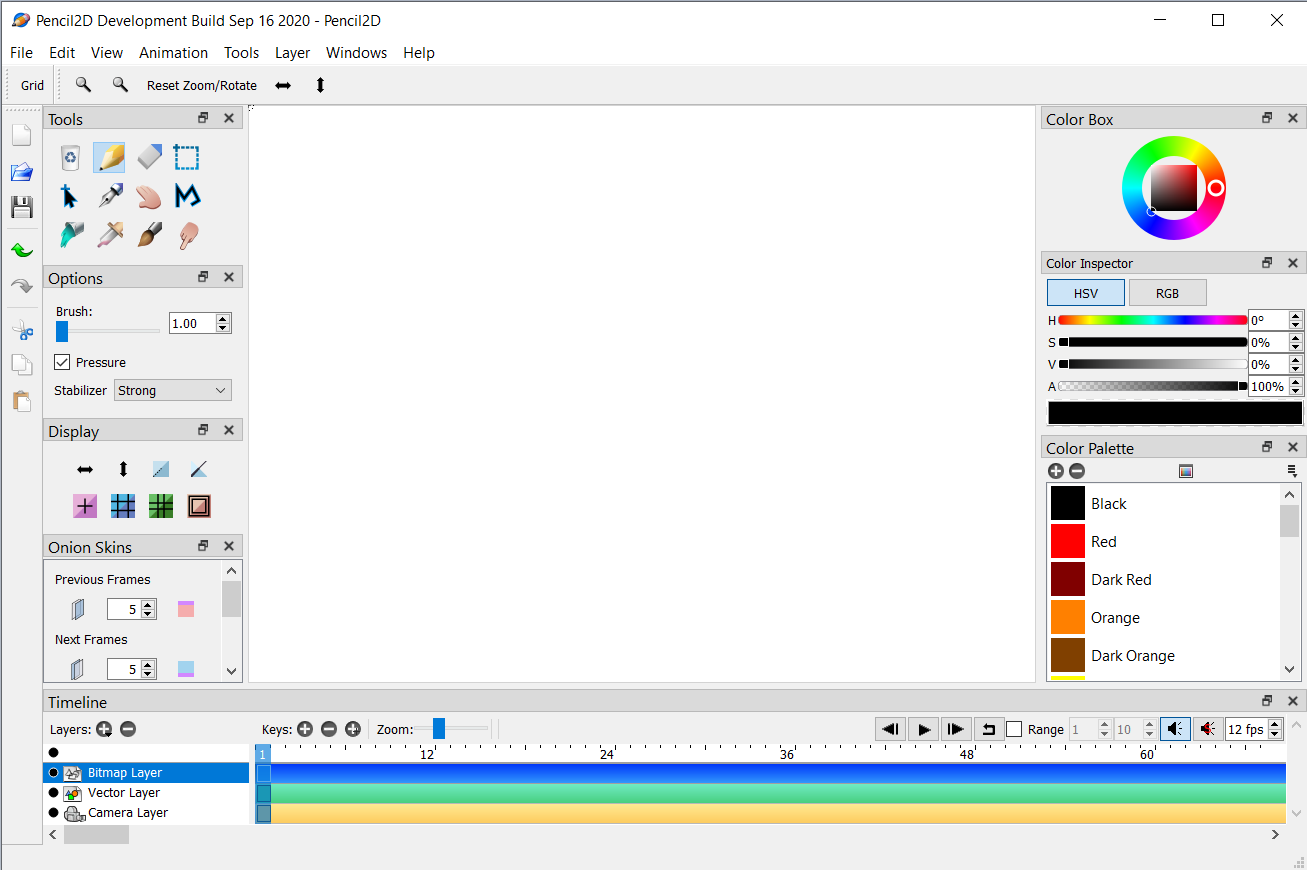Toggle Camera Layer visibility dot
Image resolution: width=1307 pixels, height=870 pixels.
click(x=54, y=812)
